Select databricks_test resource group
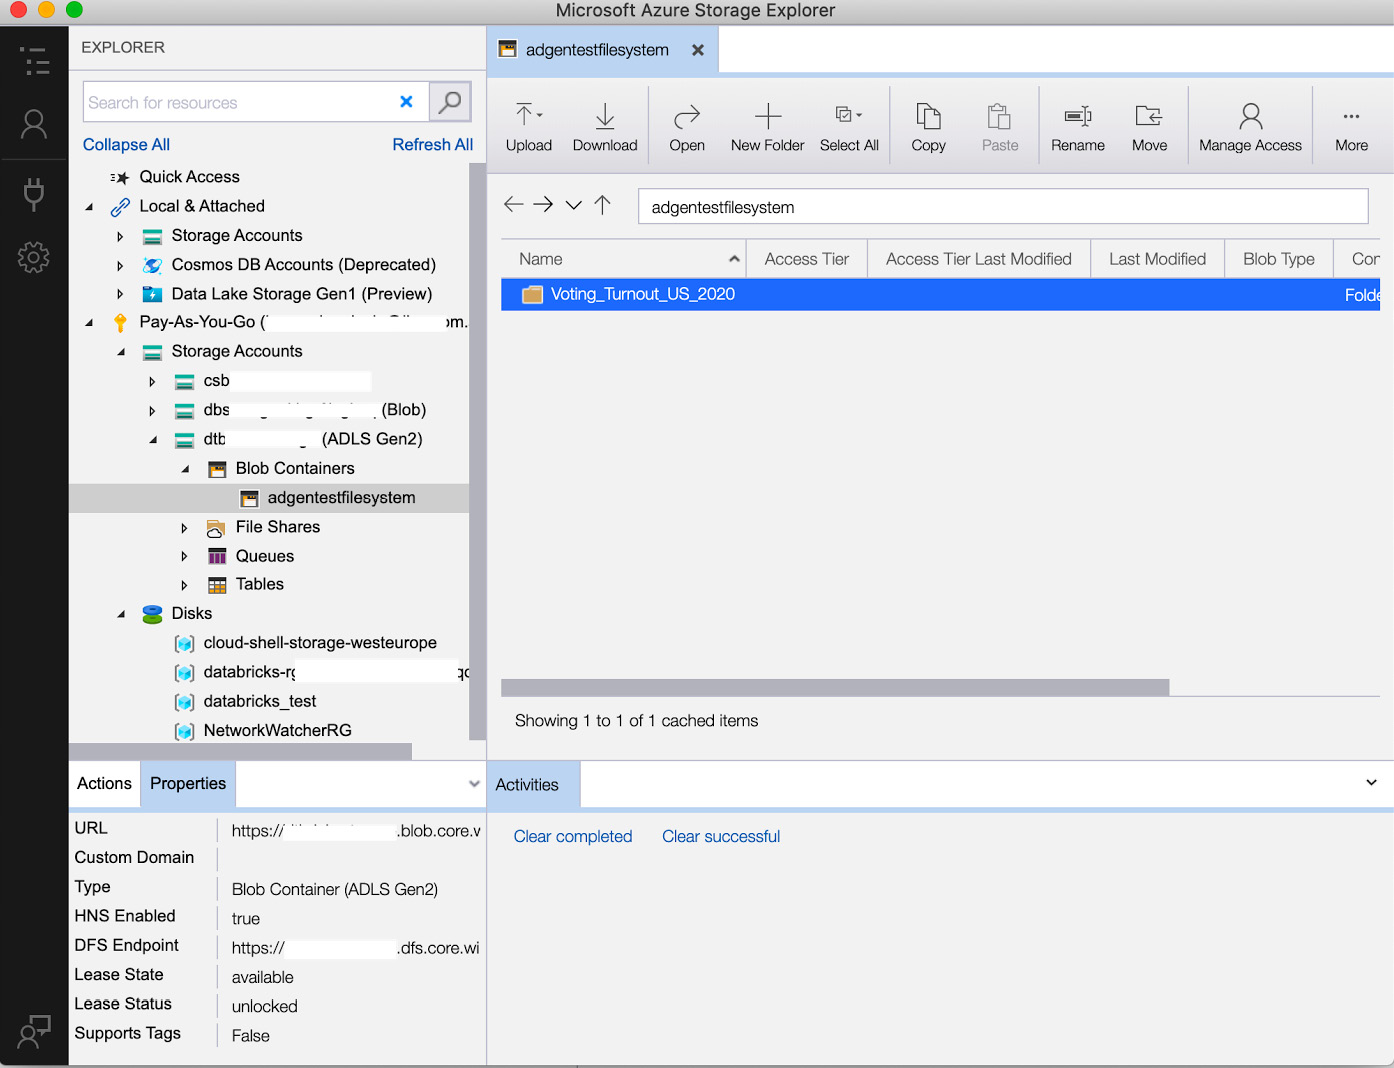Viewport: 1394px width, 1068px height. tap(260, 701)
